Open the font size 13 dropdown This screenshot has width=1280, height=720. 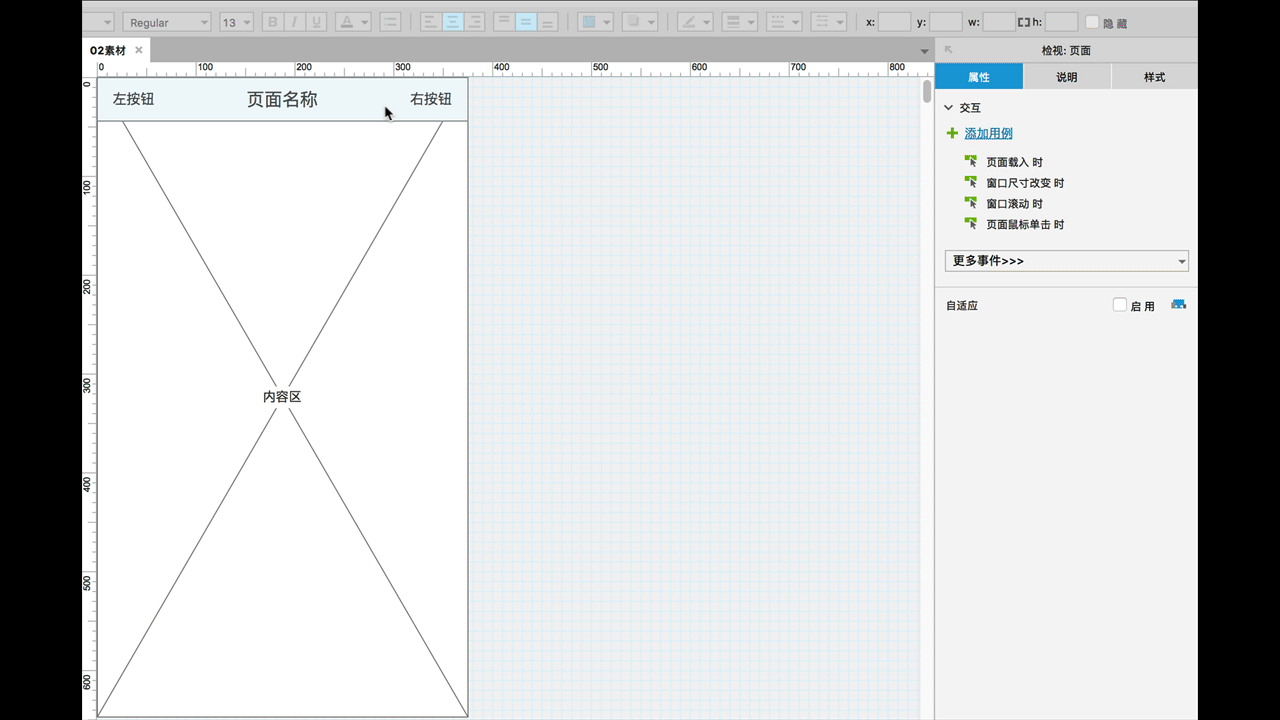(236, 22)
